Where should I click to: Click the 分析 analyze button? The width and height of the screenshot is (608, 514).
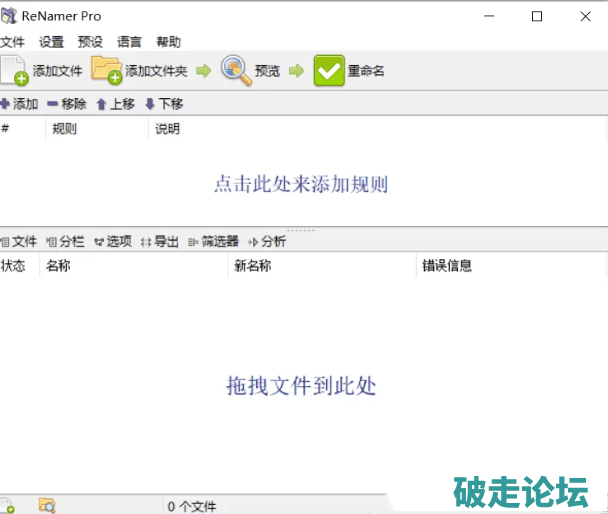pyautogui.click(x=267, y=241)
